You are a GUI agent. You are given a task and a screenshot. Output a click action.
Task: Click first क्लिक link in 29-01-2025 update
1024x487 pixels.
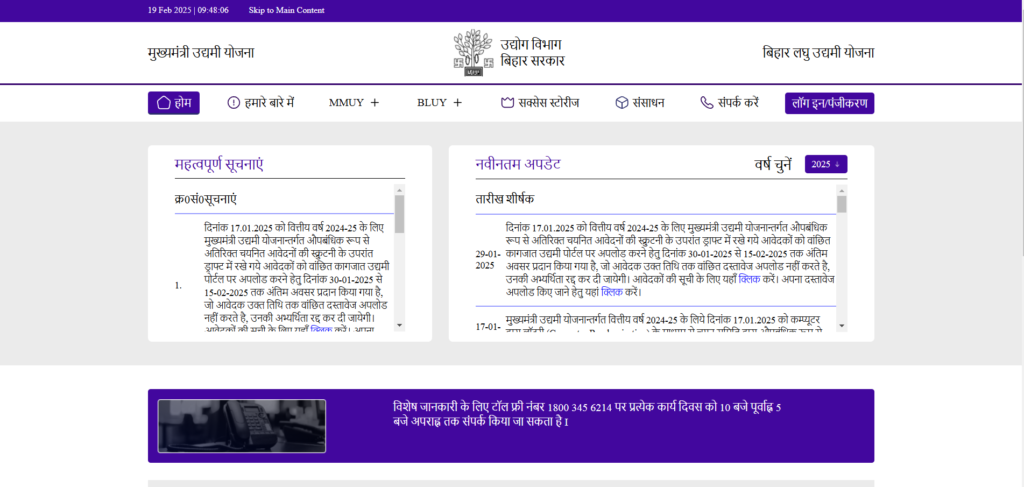[749, 279]
